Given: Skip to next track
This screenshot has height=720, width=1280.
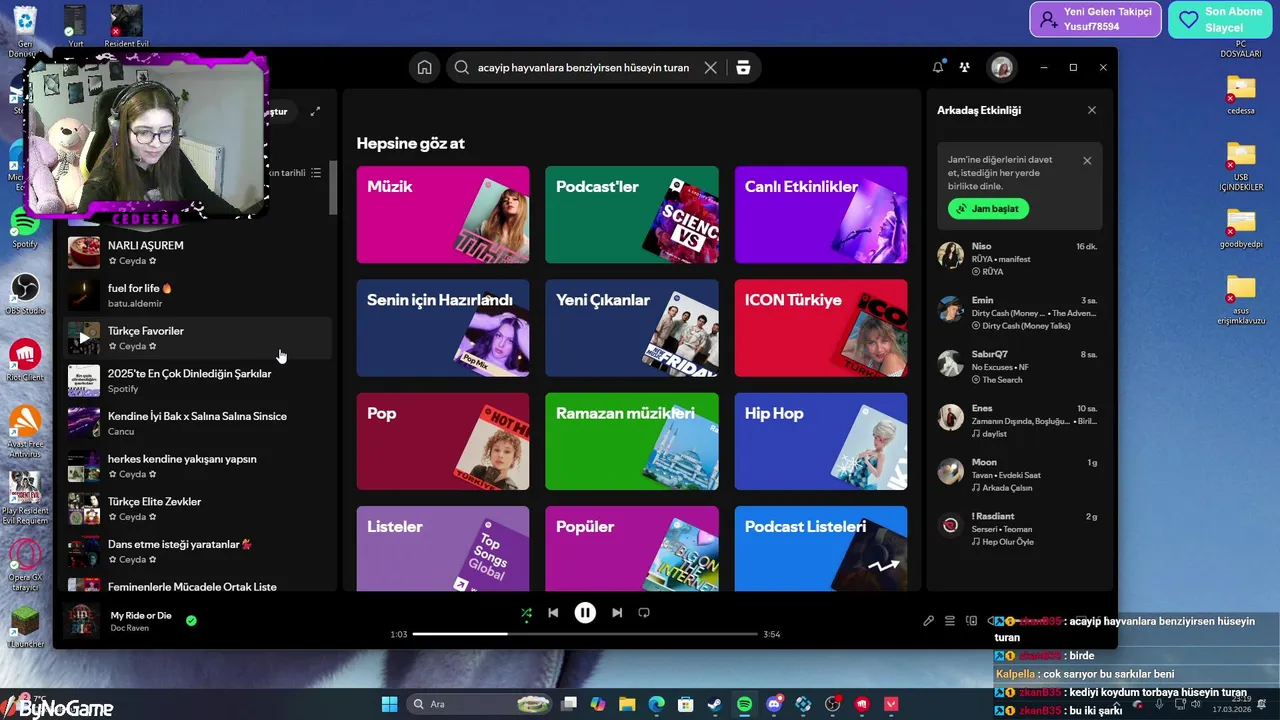Looking at the screenshot, I should (617, 612).
